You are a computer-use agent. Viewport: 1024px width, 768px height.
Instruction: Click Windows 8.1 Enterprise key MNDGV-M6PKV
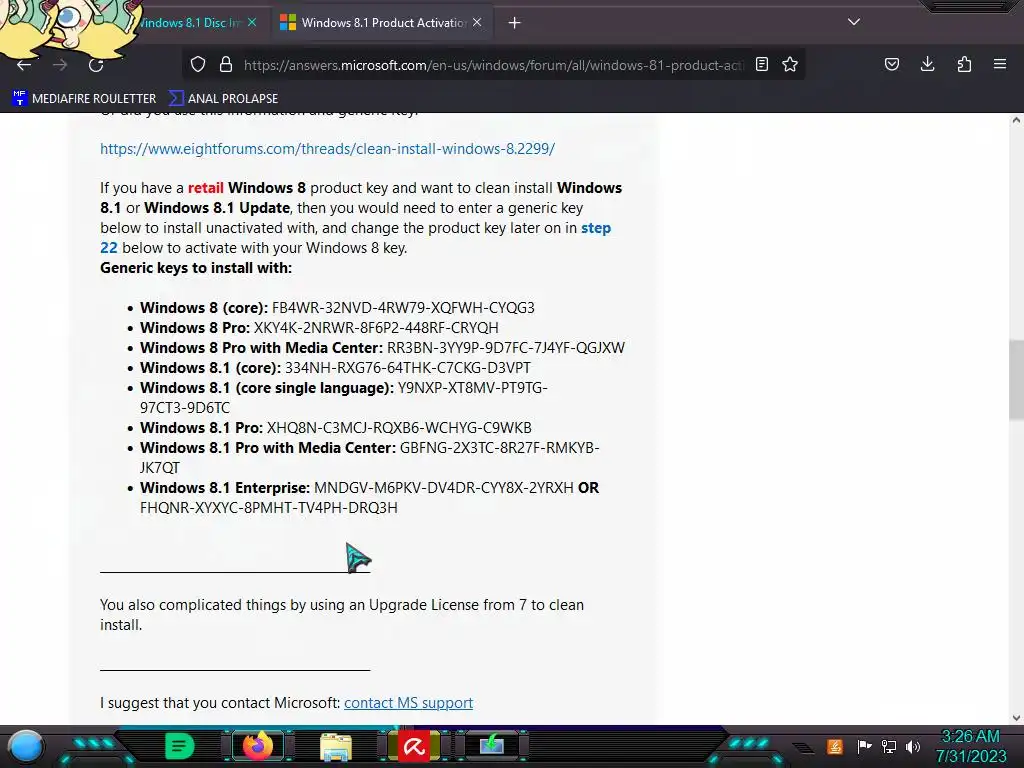click(x=443, y=488)
